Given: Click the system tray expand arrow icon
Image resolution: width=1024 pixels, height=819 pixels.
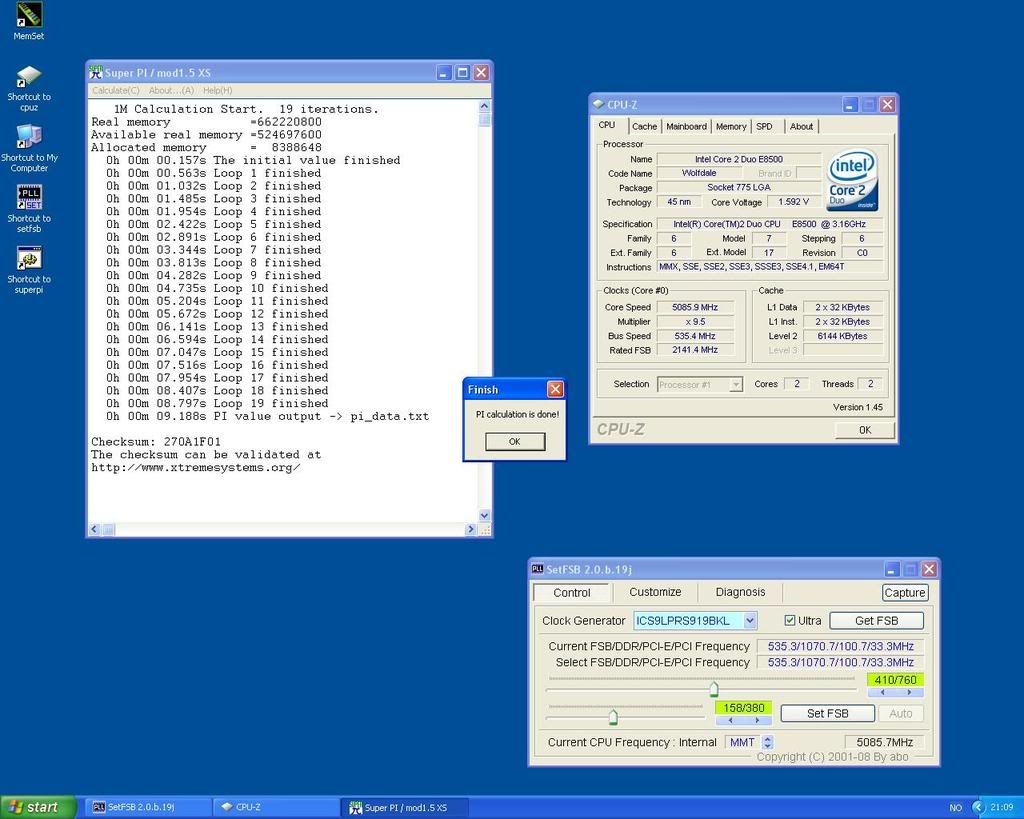Looking at the screenshot, I should coord(978,807).
